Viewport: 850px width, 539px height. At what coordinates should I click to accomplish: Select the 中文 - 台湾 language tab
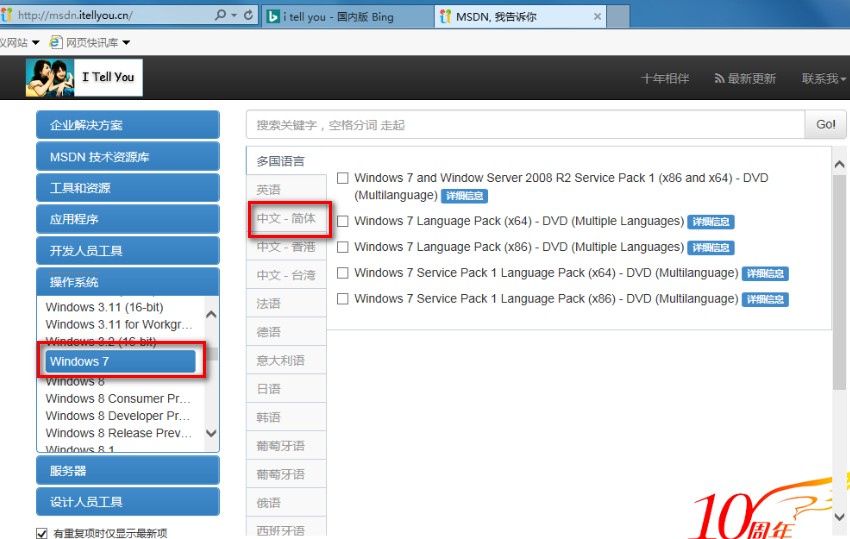pyautogui.click(x=286, y=275)
